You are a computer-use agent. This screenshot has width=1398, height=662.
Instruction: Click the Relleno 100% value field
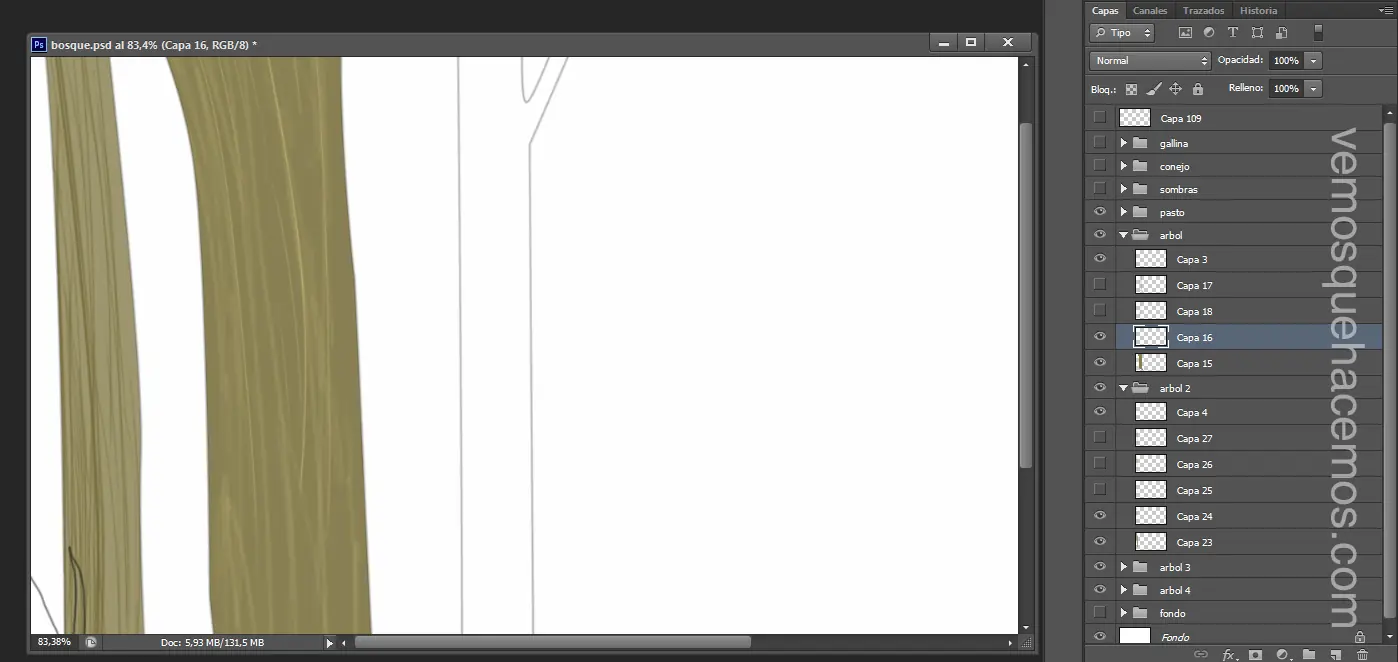point(1287,89)
